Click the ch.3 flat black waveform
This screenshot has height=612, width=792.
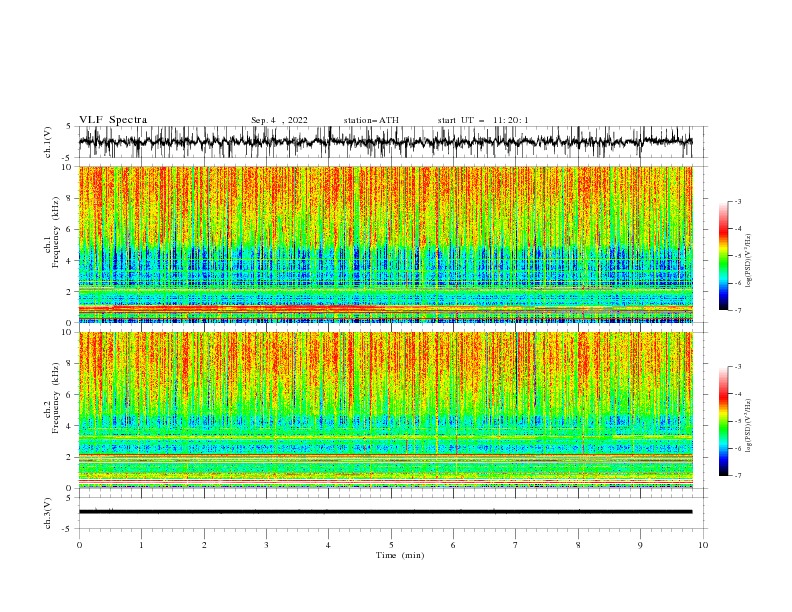[x=385, y=512]
